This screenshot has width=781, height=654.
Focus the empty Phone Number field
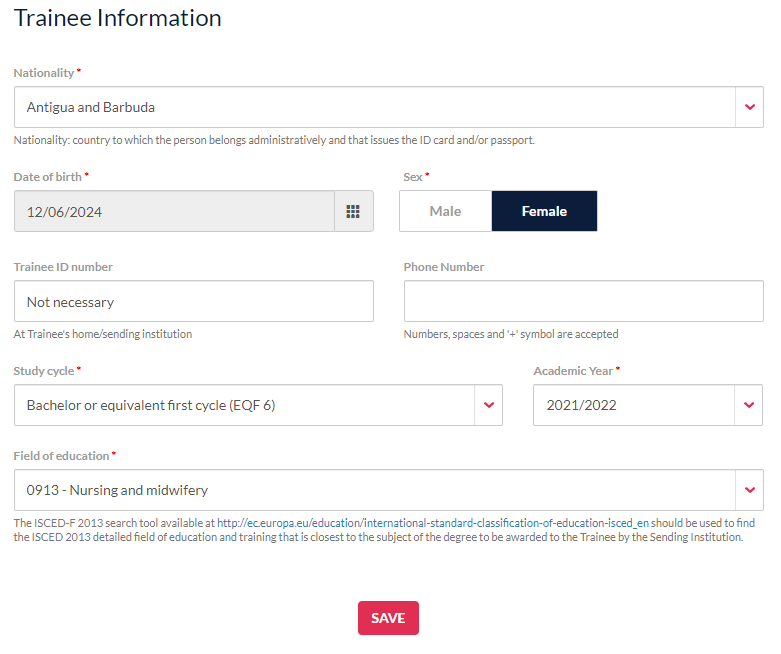(x=583, y=301)
